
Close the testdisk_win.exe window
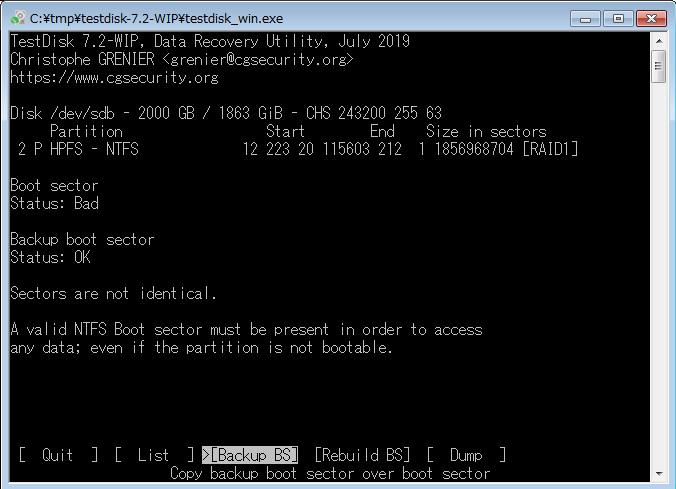[649, 17]
